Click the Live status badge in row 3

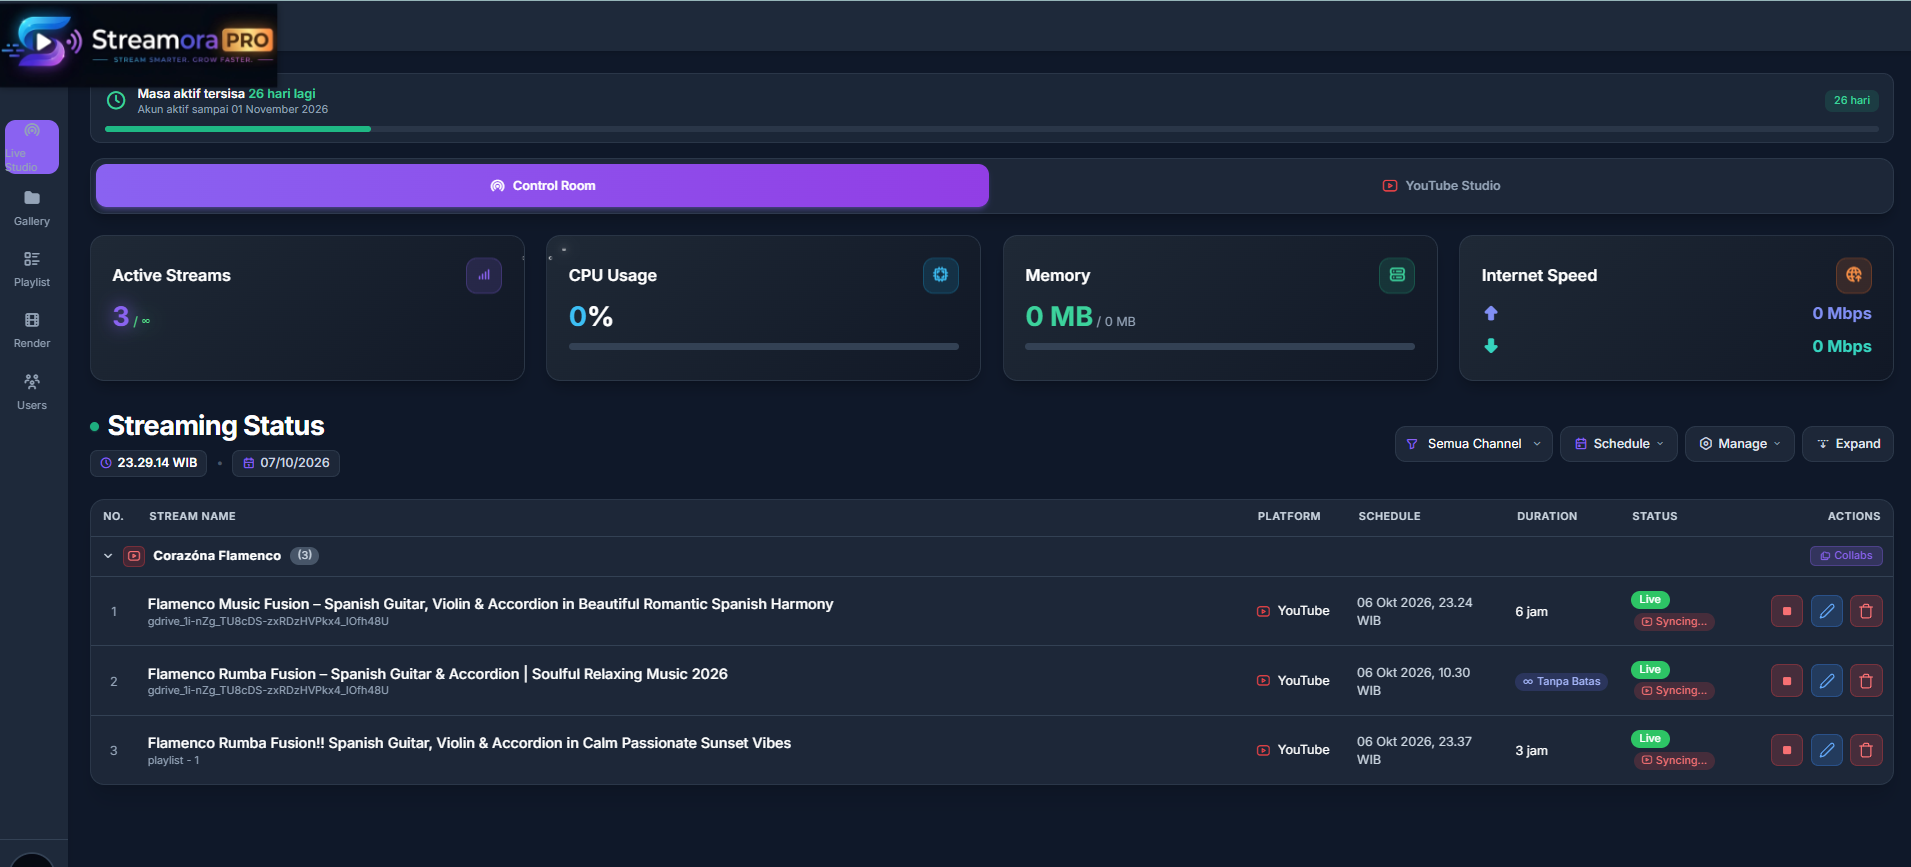click(1650, 739)
